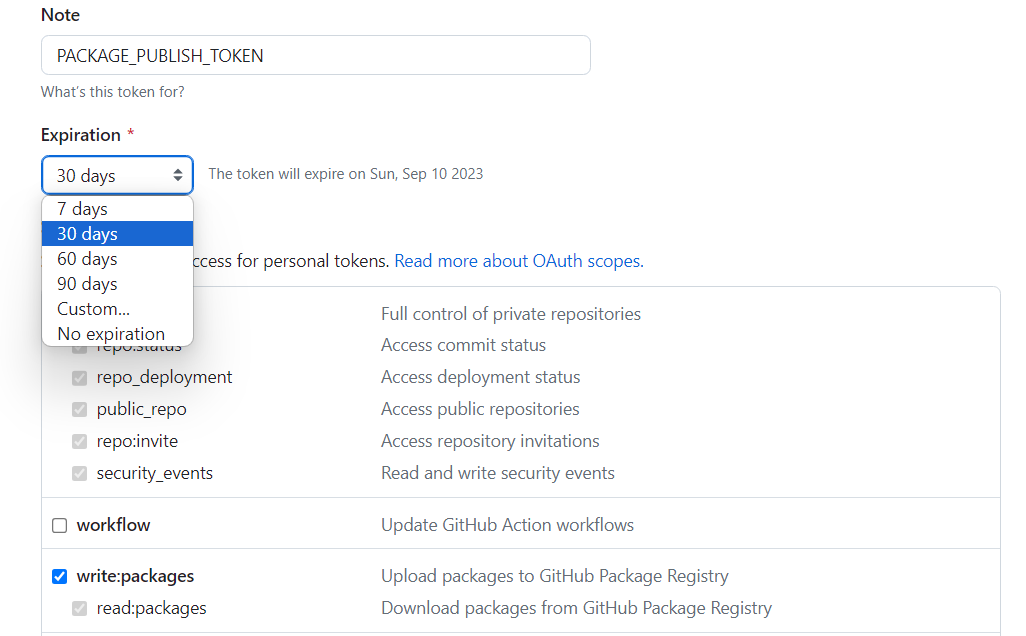Screen dimensions: 1026x636
Task: Choose the 30 days option
Action: (87, 234)
